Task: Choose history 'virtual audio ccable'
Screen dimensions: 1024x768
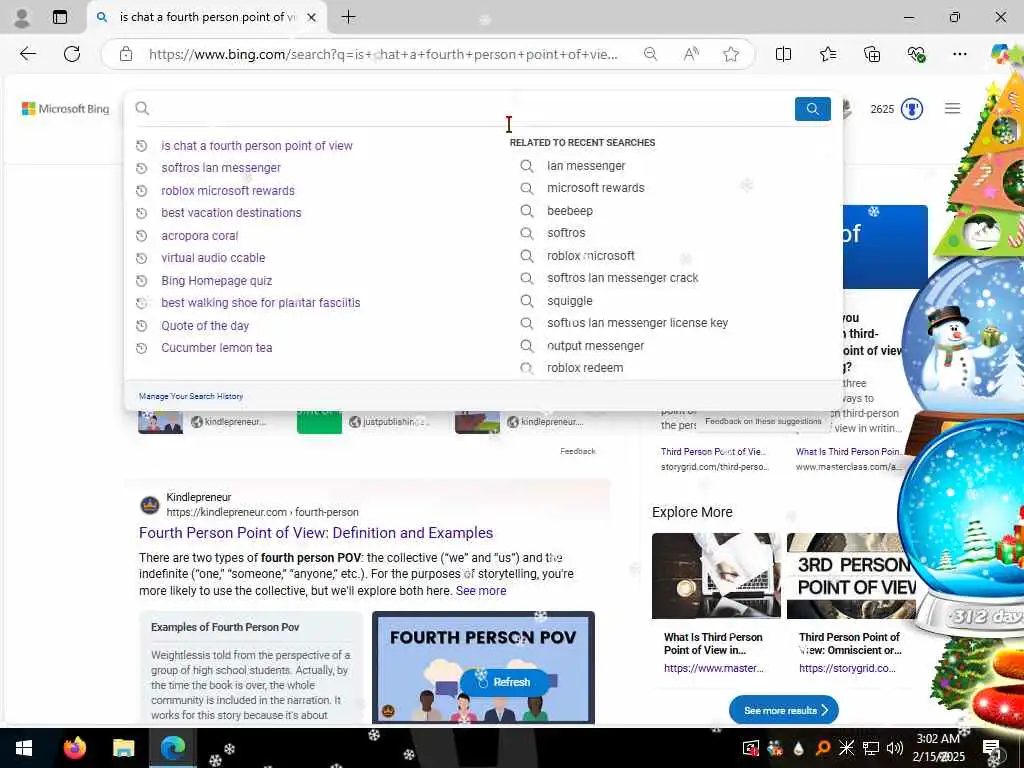Action: (213, 258)
